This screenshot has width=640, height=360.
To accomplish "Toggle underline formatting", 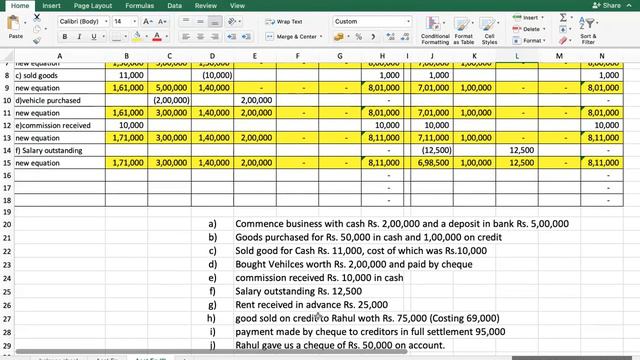I will pos(93,37).
